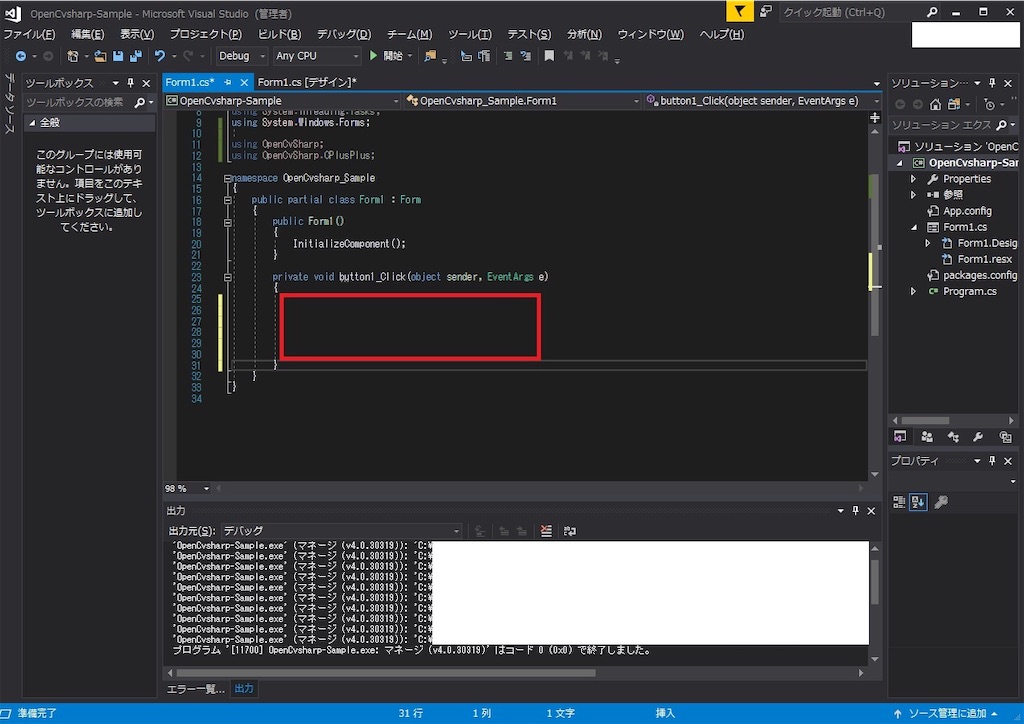
Task: Click ソース管理に追加 in the status bar
Action: pyautogui.click(x=947, y=714)
